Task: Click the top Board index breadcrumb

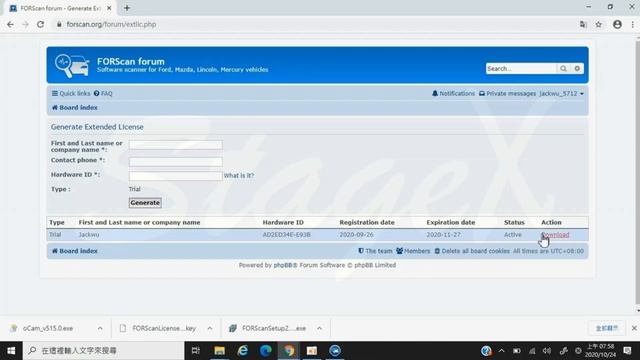Action: (x=75, y=108)
